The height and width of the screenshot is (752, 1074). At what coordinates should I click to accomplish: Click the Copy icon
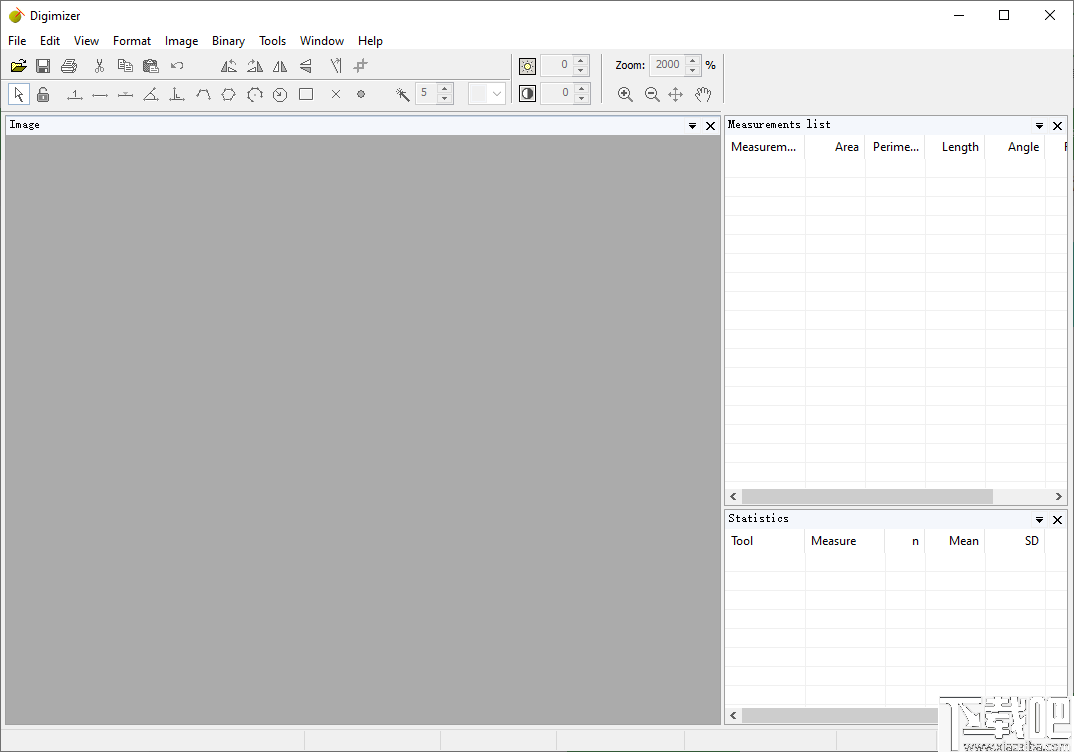[x=125, y=66]
